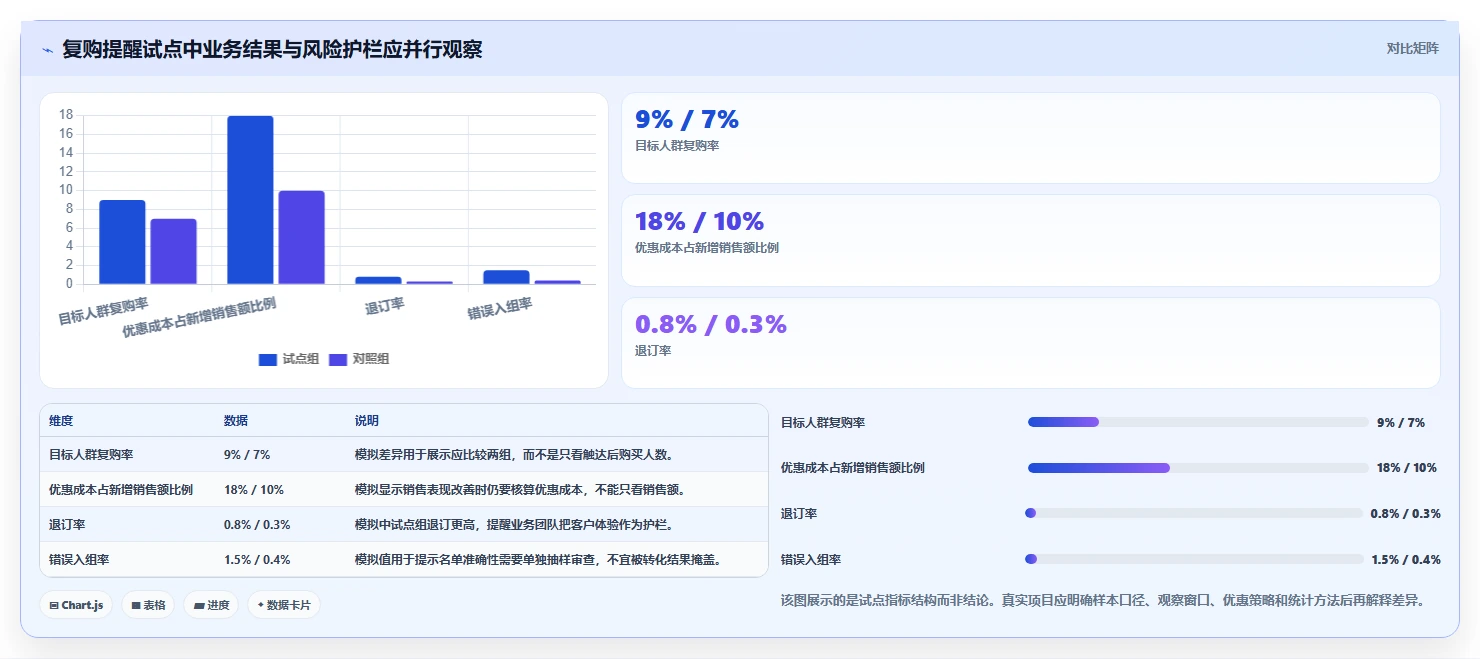Click the 表格 chip
This screenshot has width=1480, height=659.
pyautogui.click(x=148, y=605)
